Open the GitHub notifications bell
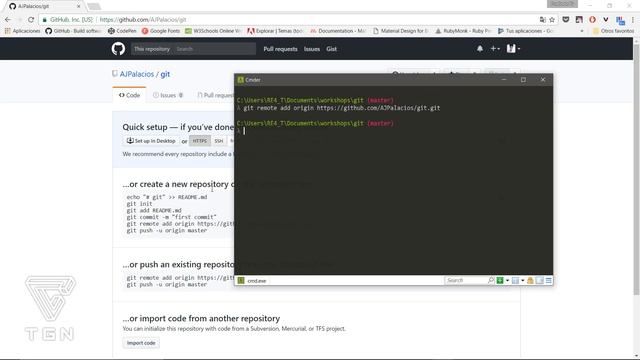Viewport: 640px width, 360px height. pos(480,49)
